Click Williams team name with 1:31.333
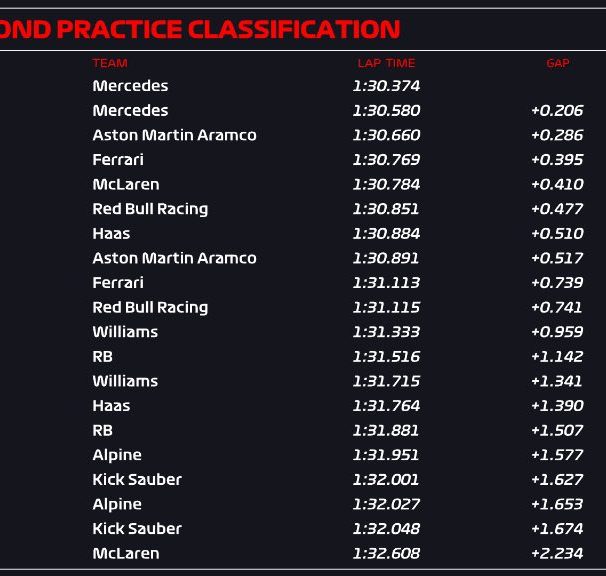 pos(125,332)
